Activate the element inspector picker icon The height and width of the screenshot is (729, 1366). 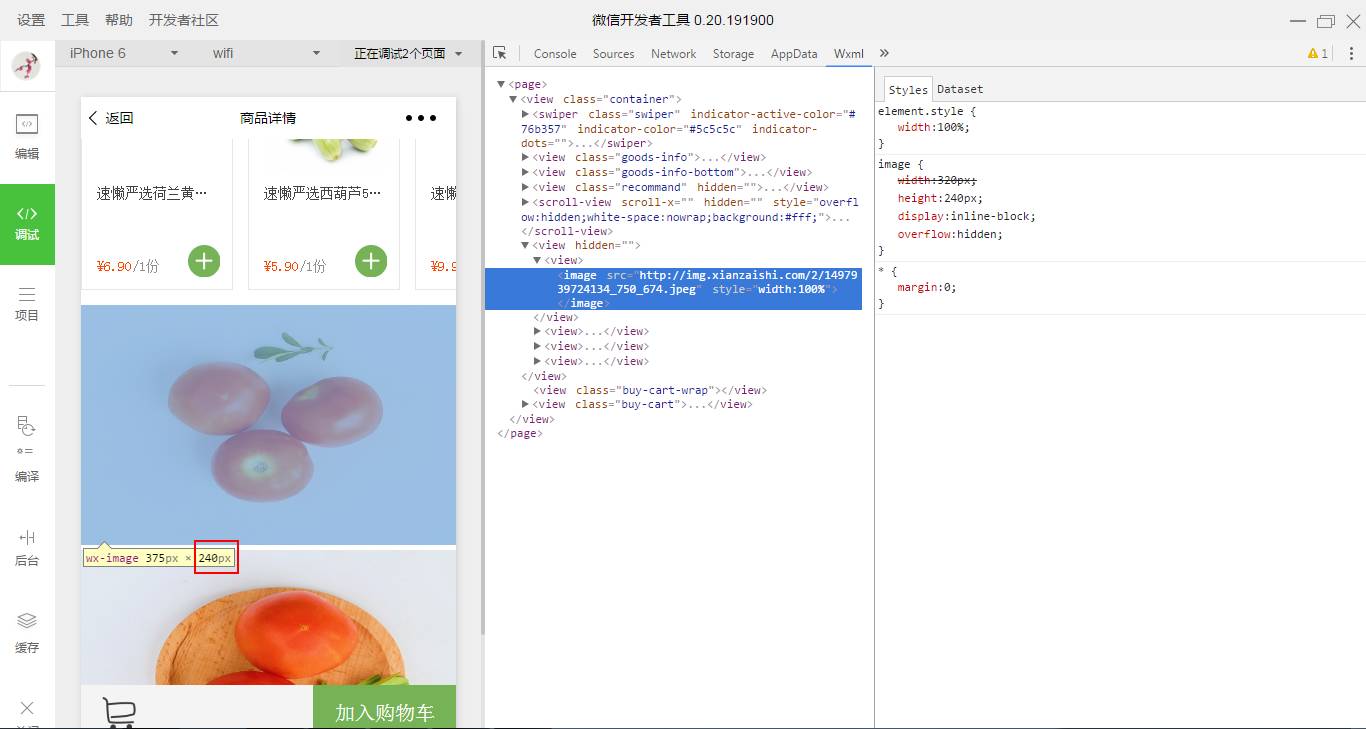coord(500,53)
